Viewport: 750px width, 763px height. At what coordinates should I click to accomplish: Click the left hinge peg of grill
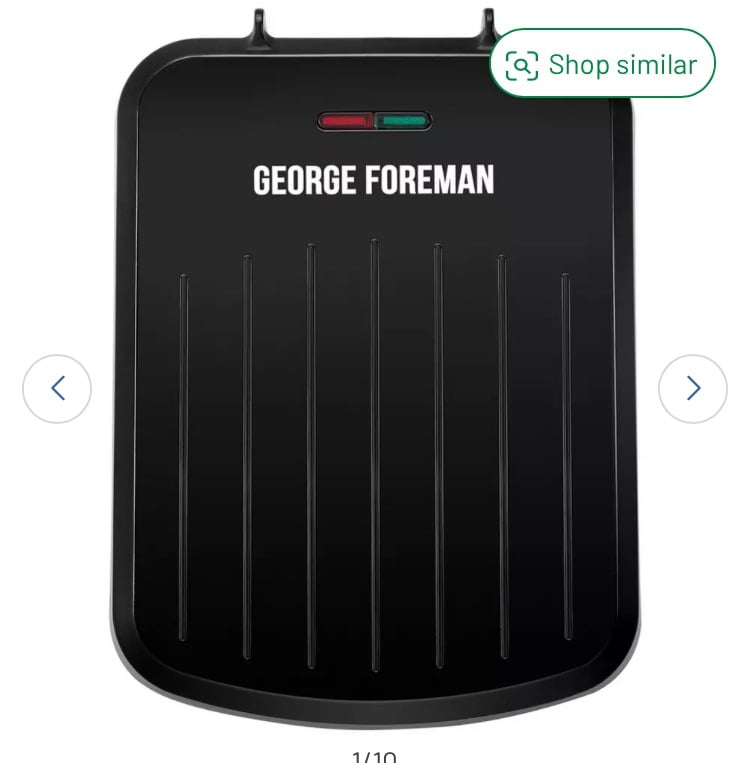(259, 25)
